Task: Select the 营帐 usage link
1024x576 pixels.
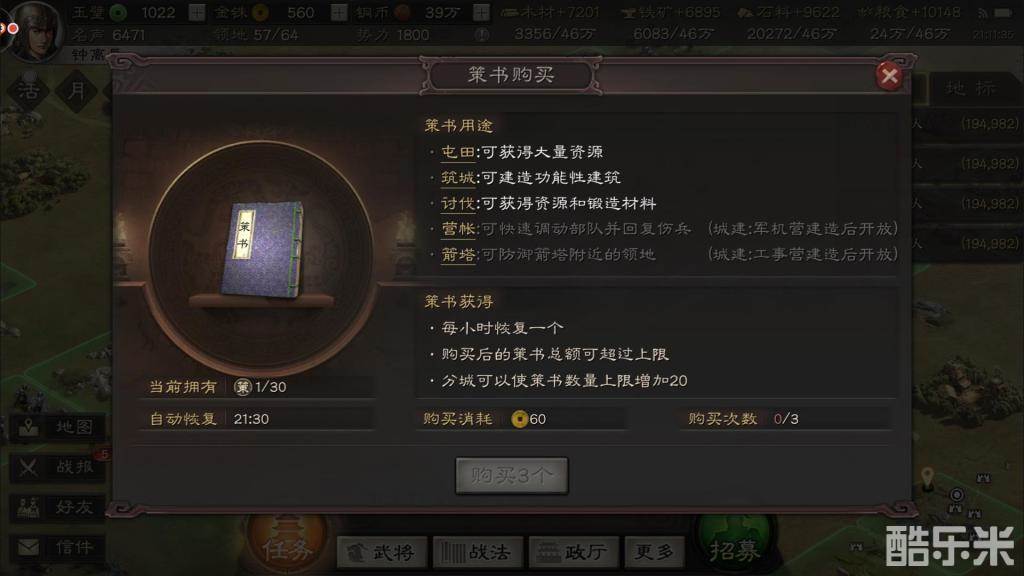Action: pyautogui.click(x=458, y=229)
